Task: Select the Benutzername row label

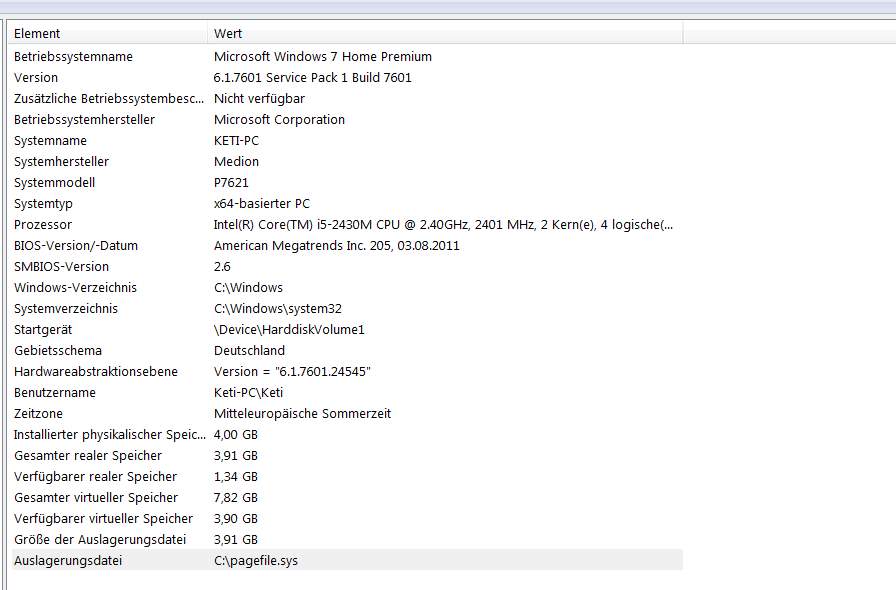Action: click(x=55, y=393)
